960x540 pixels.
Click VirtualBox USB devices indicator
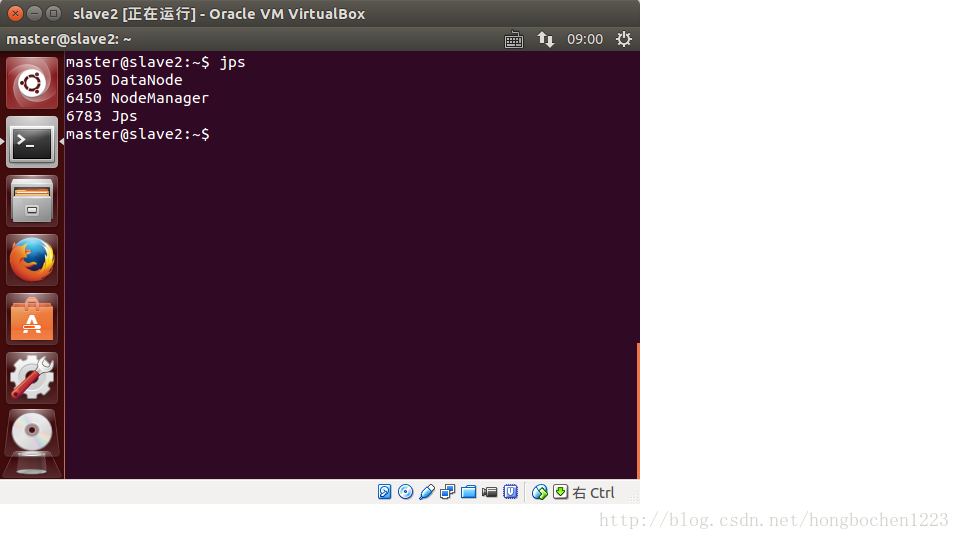pos(427,492)
